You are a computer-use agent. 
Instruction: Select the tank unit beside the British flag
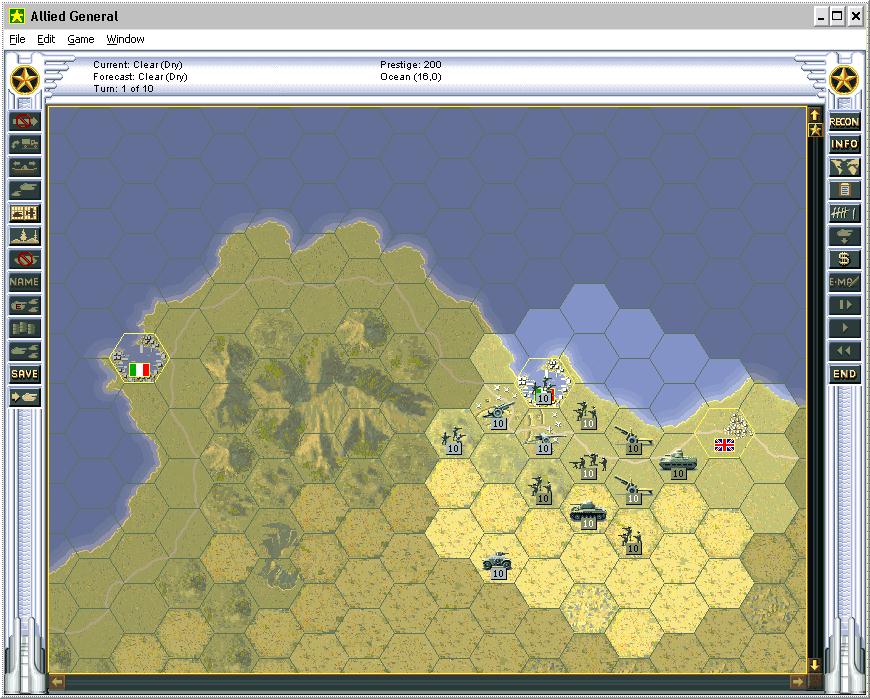pos(677,462)
